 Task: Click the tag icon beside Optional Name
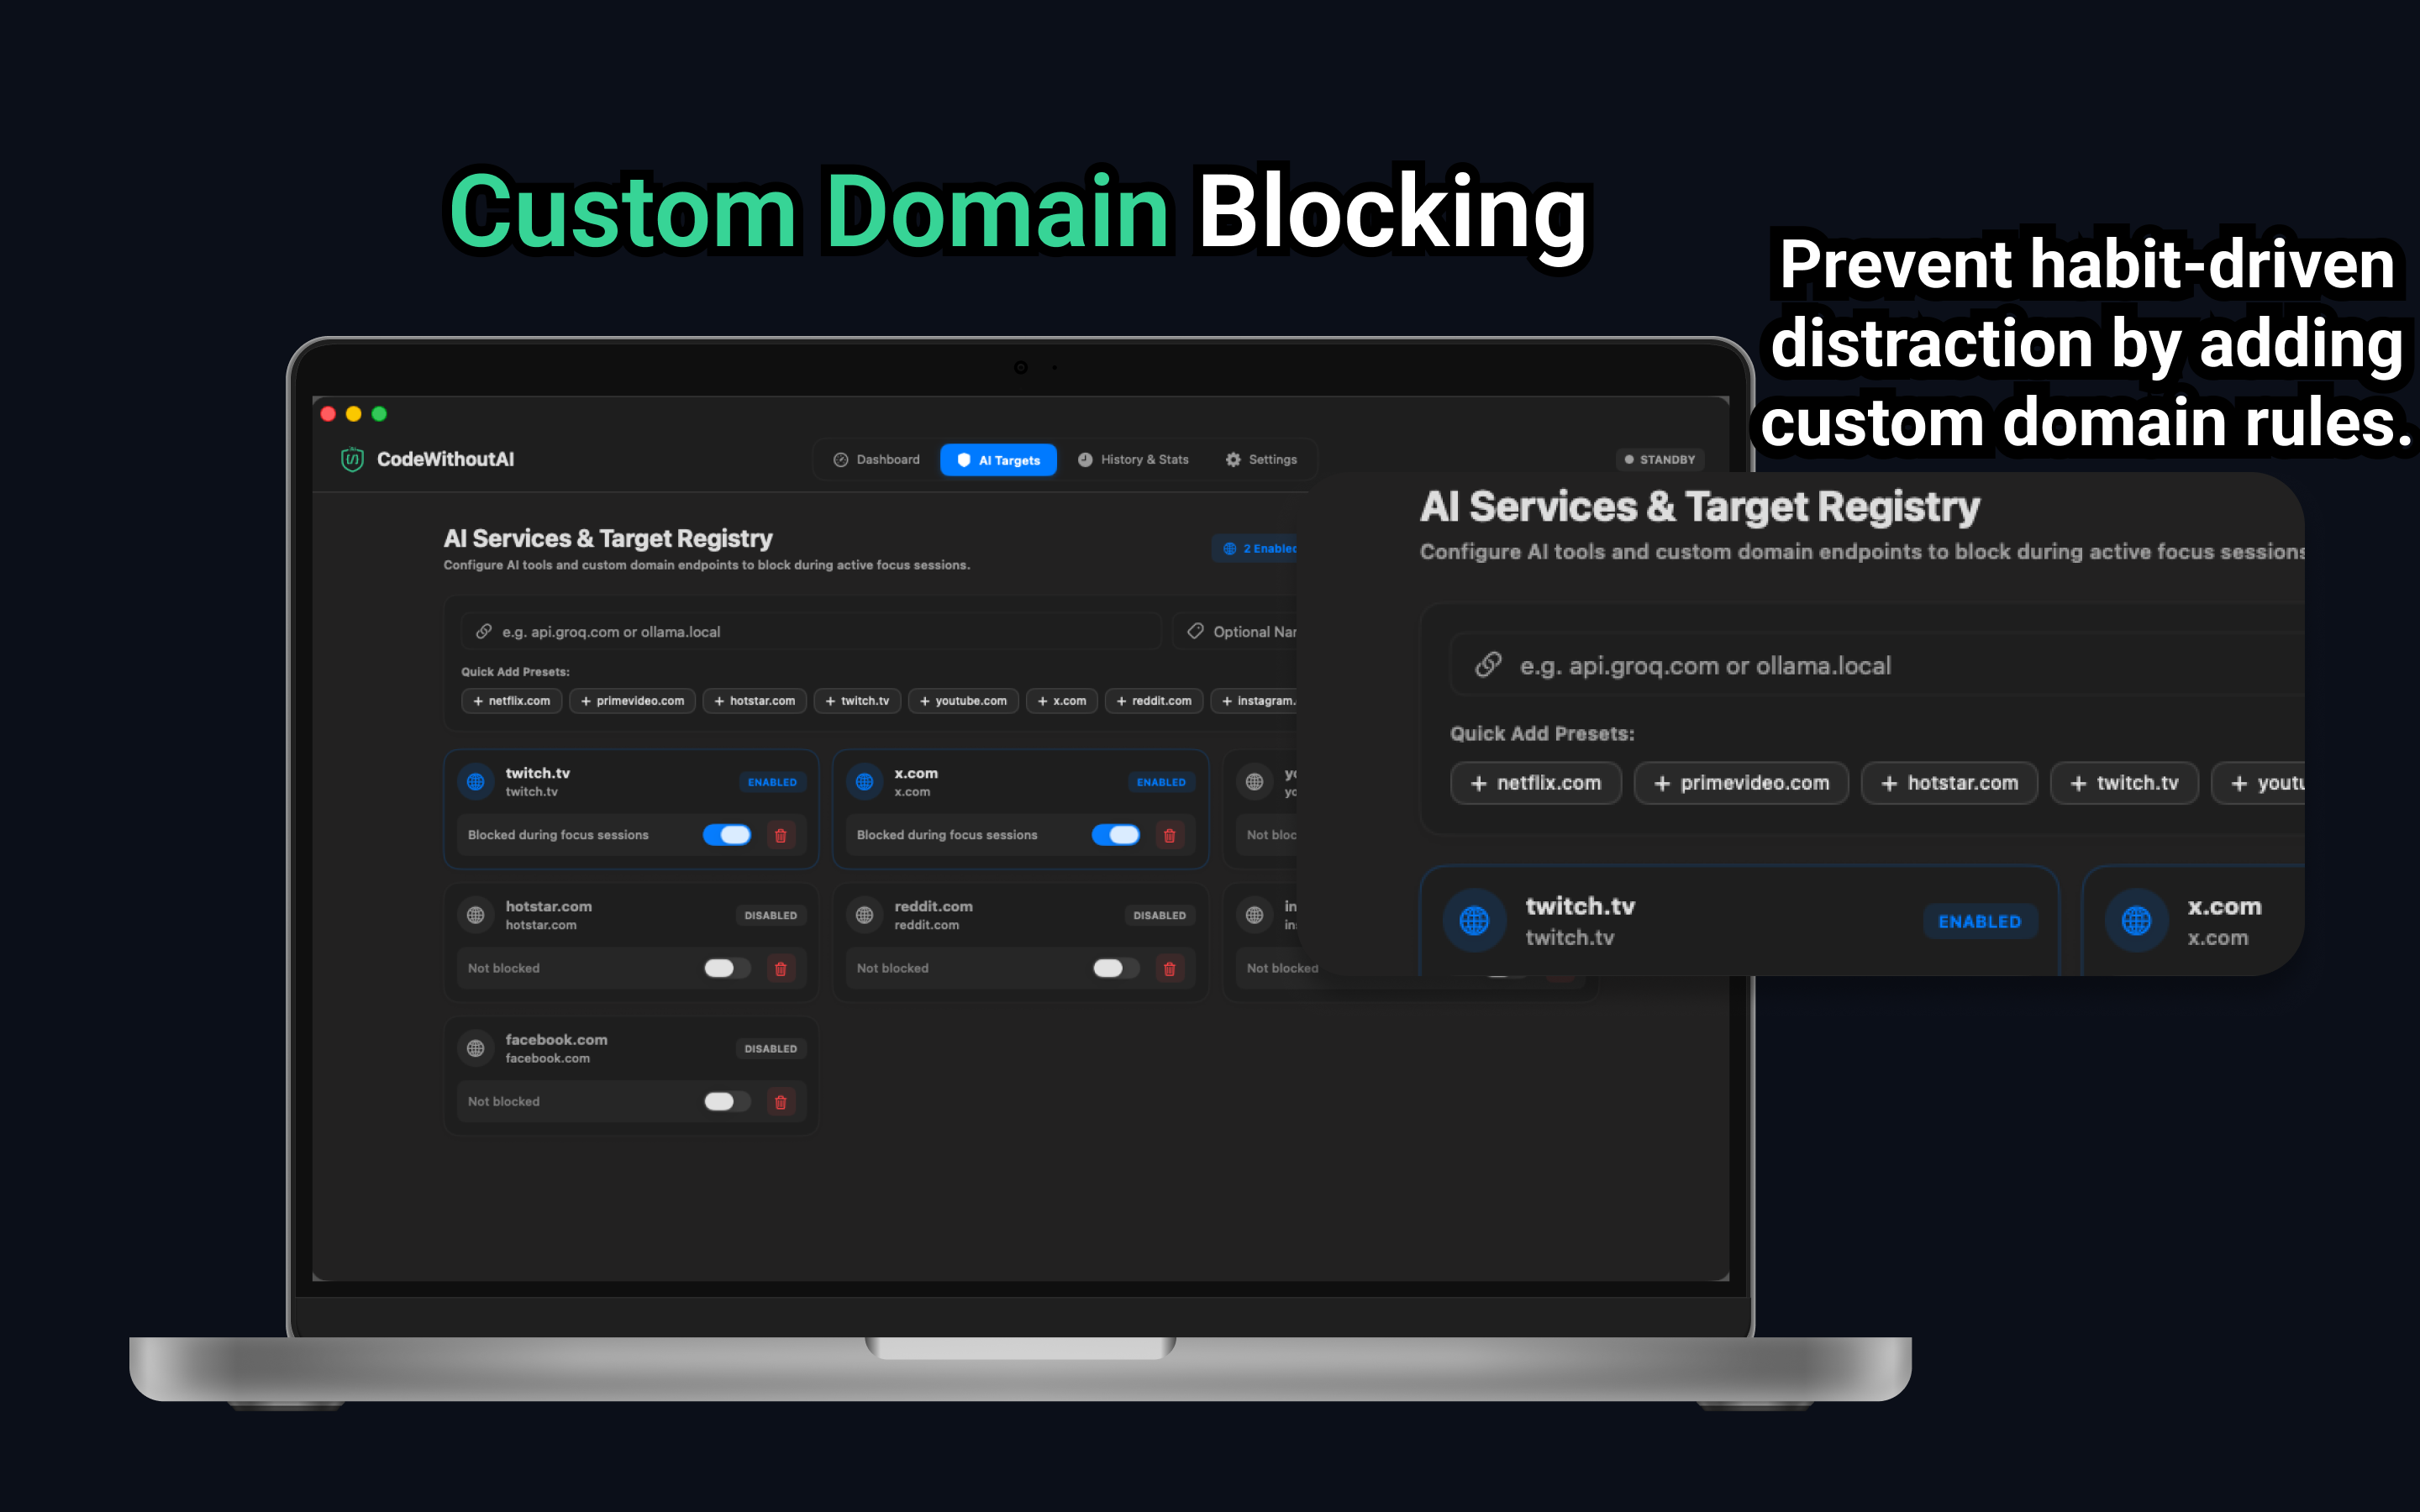click(x=1195, y=631)
